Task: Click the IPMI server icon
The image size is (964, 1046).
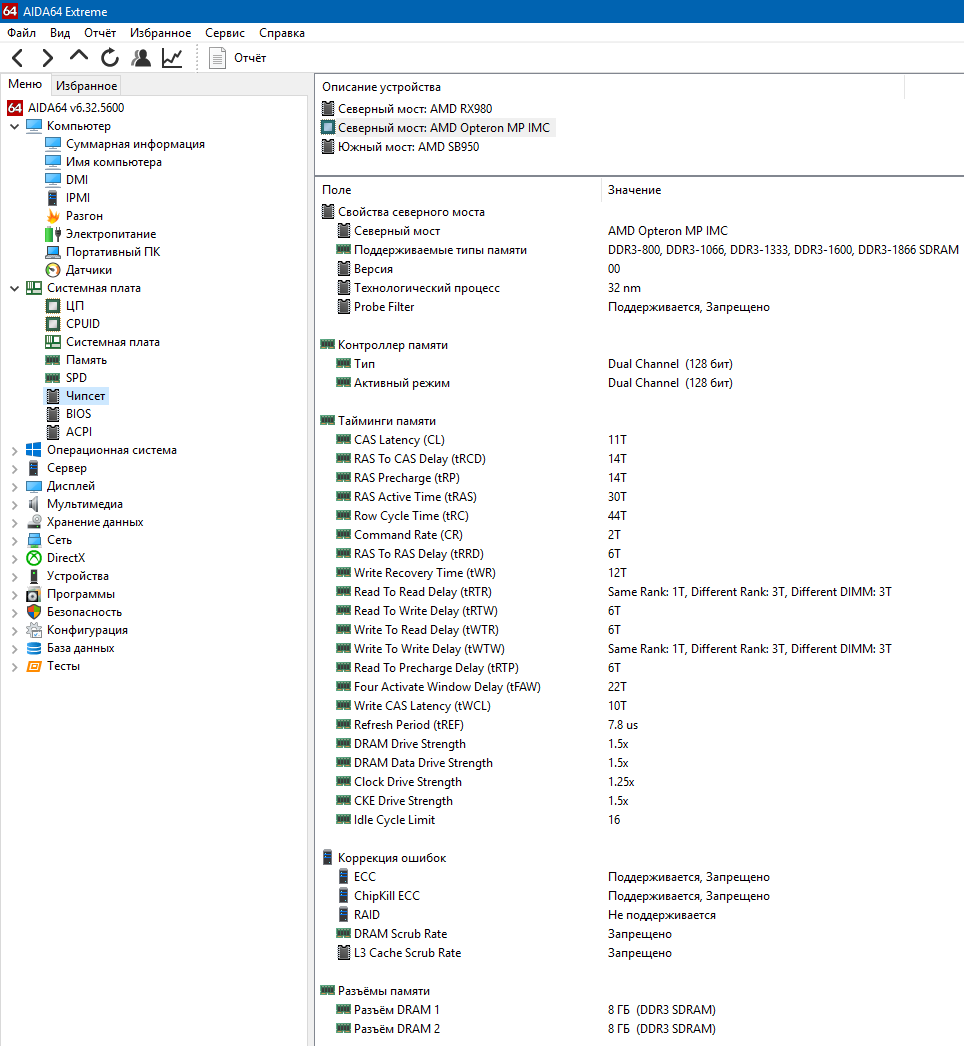Action: [x=53, y=197]
